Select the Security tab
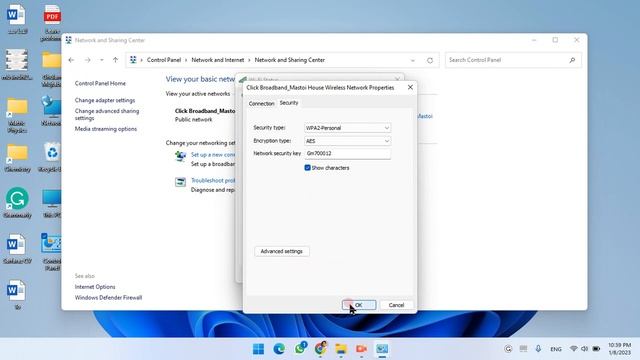This screenshot has width=640, height=360. click(289, 103)
